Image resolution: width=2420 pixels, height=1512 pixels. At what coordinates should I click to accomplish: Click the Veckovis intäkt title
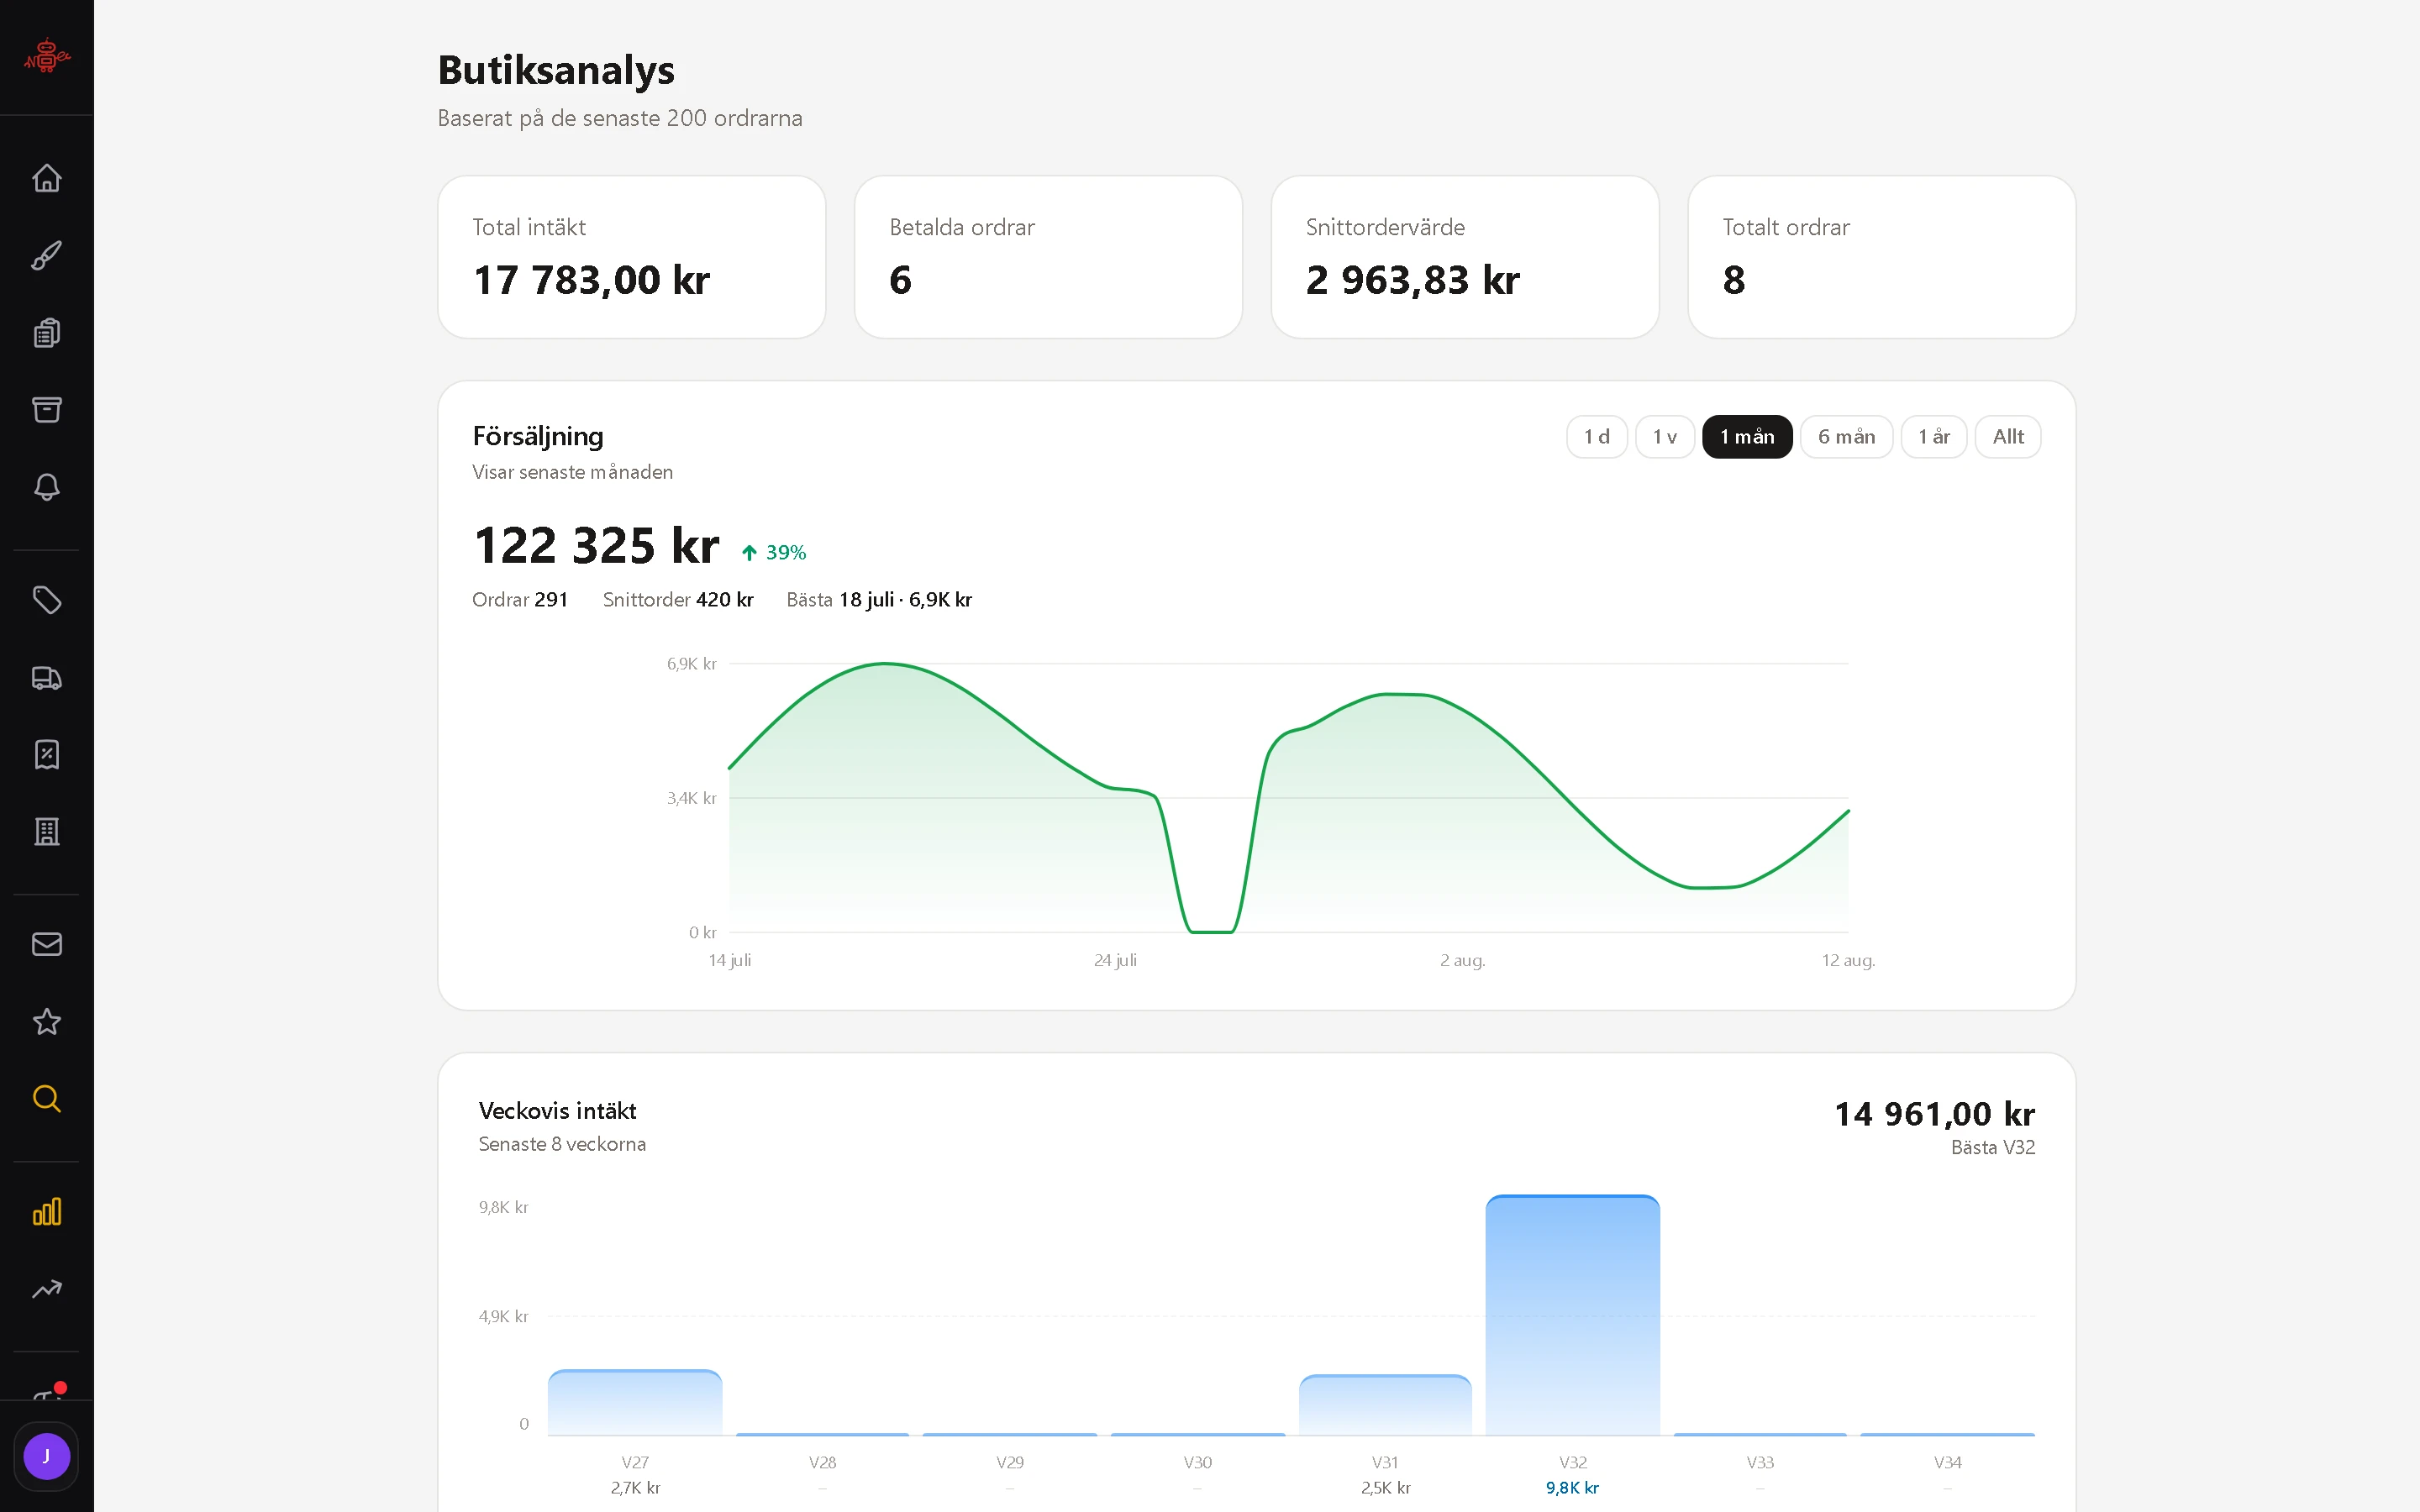tap(557, 1111)
